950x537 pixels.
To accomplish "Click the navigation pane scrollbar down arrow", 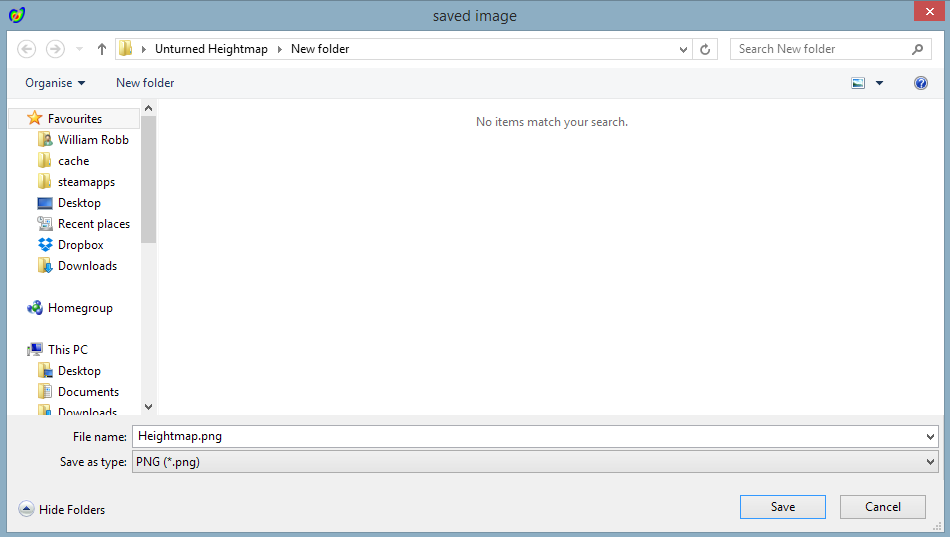I will (149, 407).
